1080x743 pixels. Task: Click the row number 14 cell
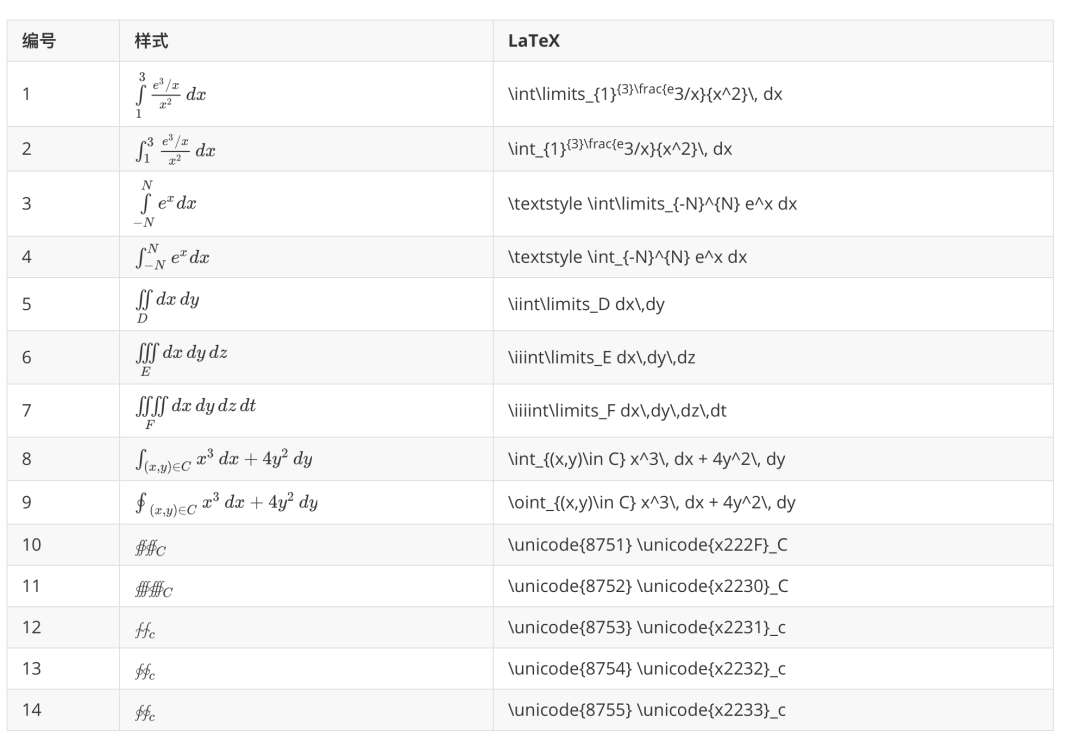click(x=63, y=710)
